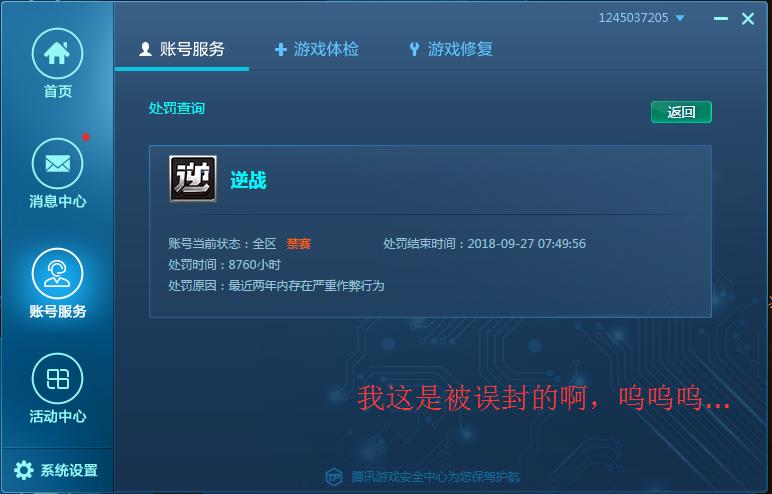
Task: Open 活动中心 grid icon
Action: (57, 378)
